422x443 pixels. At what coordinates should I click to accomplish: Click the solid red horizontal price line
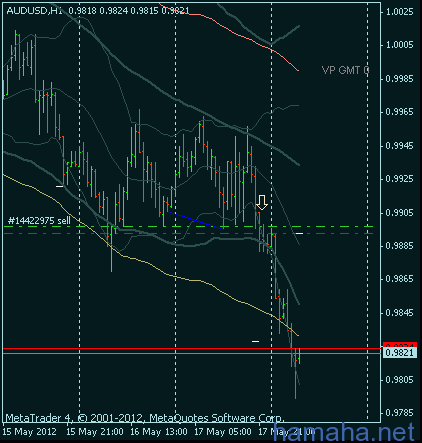tap(192, 348)
